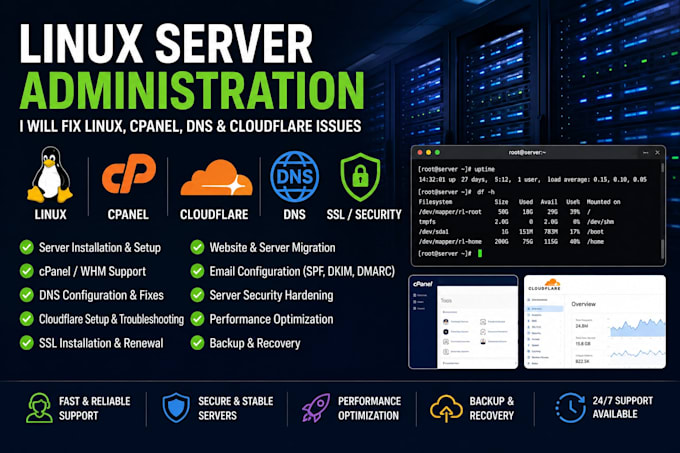
Task: Click the 'LINUX' label under the penguin
Action: 50,214
